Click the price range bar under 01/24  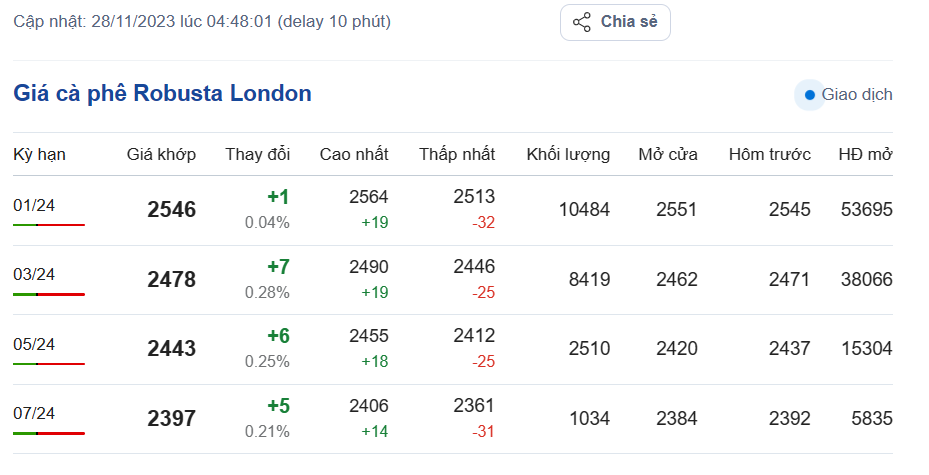(49, 225)
